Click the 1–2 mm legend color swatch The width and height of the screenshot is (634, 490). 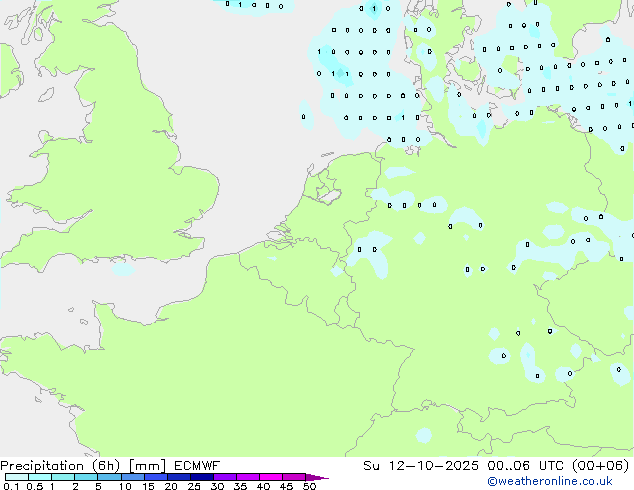pyautogui.click(x=63, y=477)
